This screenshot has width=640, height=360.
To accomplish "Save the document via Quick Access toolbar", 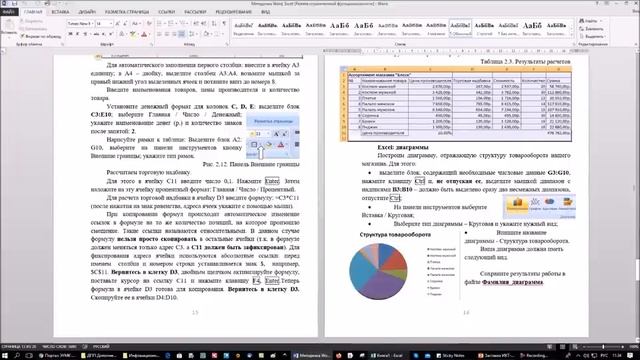I will [15, 3].
